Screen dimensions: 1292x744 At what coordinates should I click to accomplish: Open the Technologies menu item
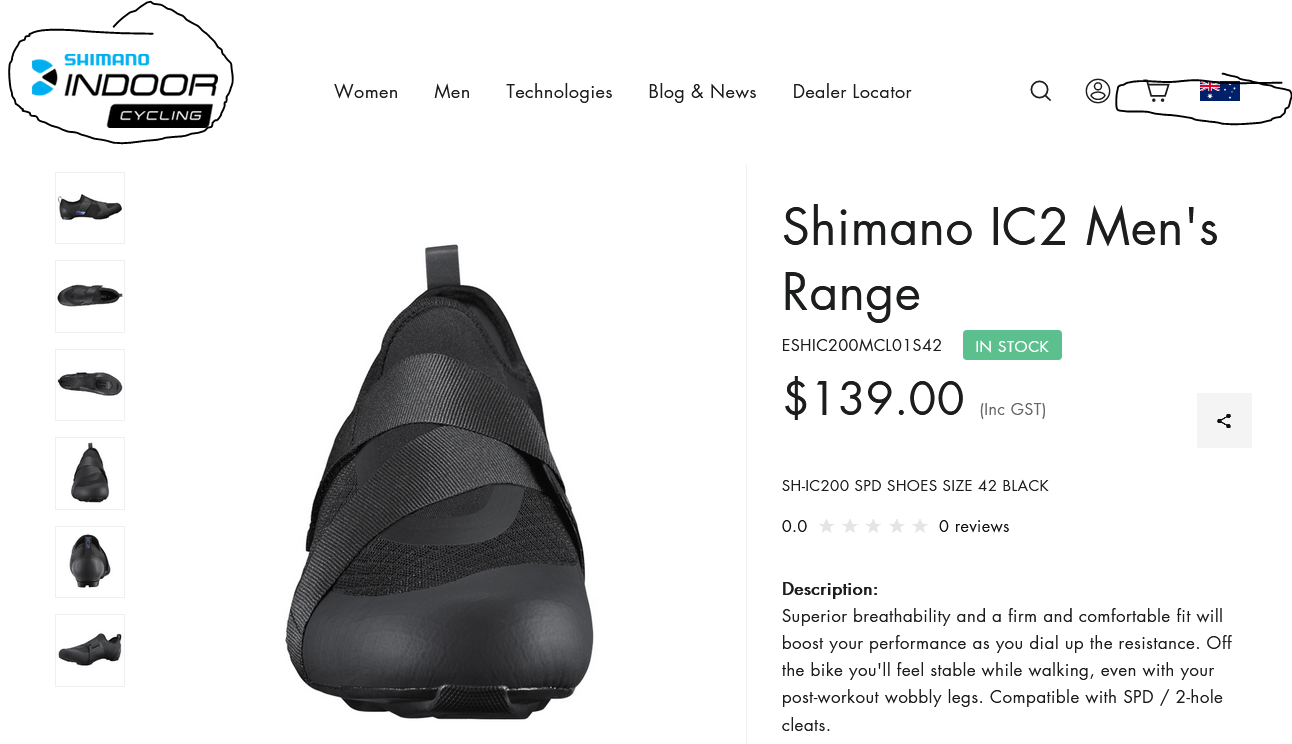[x=559, y=92]
